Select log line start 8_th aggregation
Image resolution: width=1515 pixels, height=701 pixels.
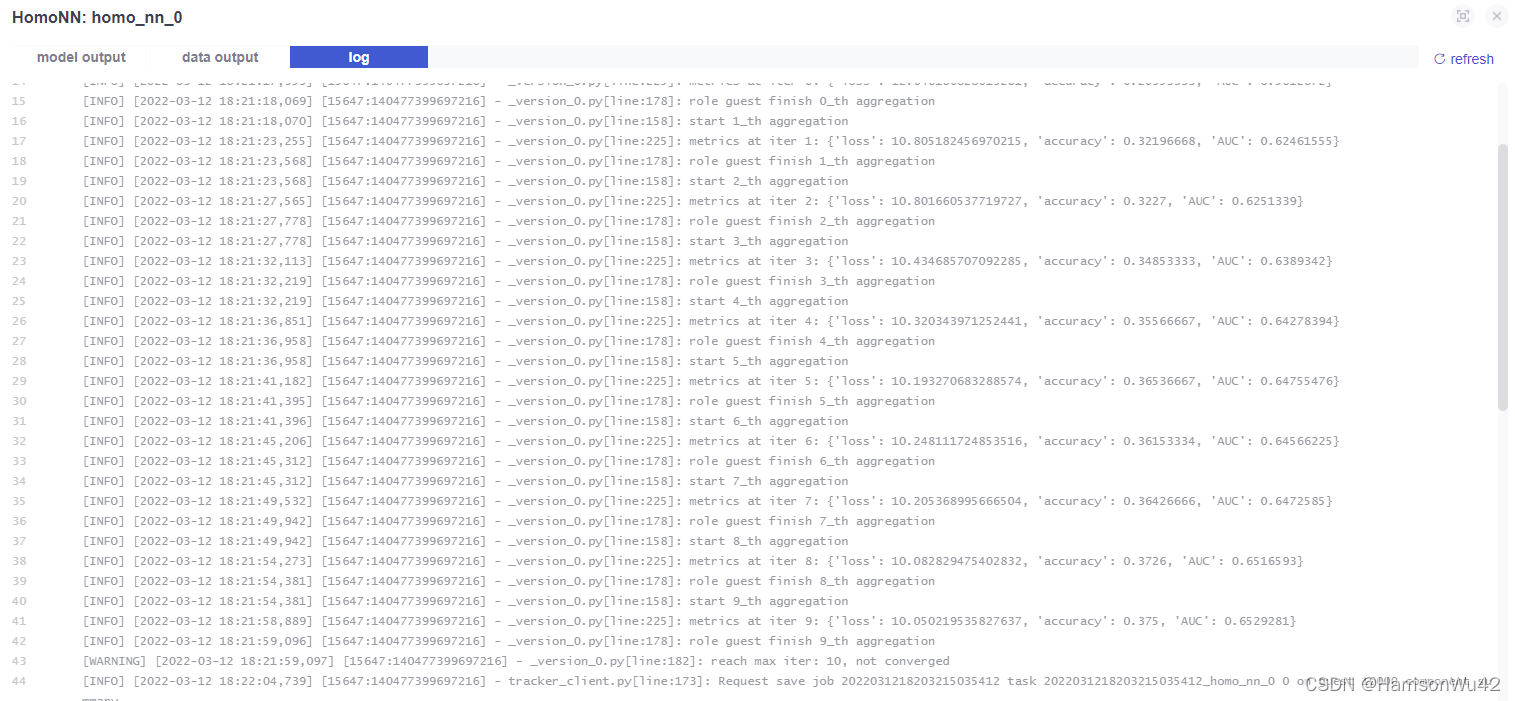pos(466,541)
